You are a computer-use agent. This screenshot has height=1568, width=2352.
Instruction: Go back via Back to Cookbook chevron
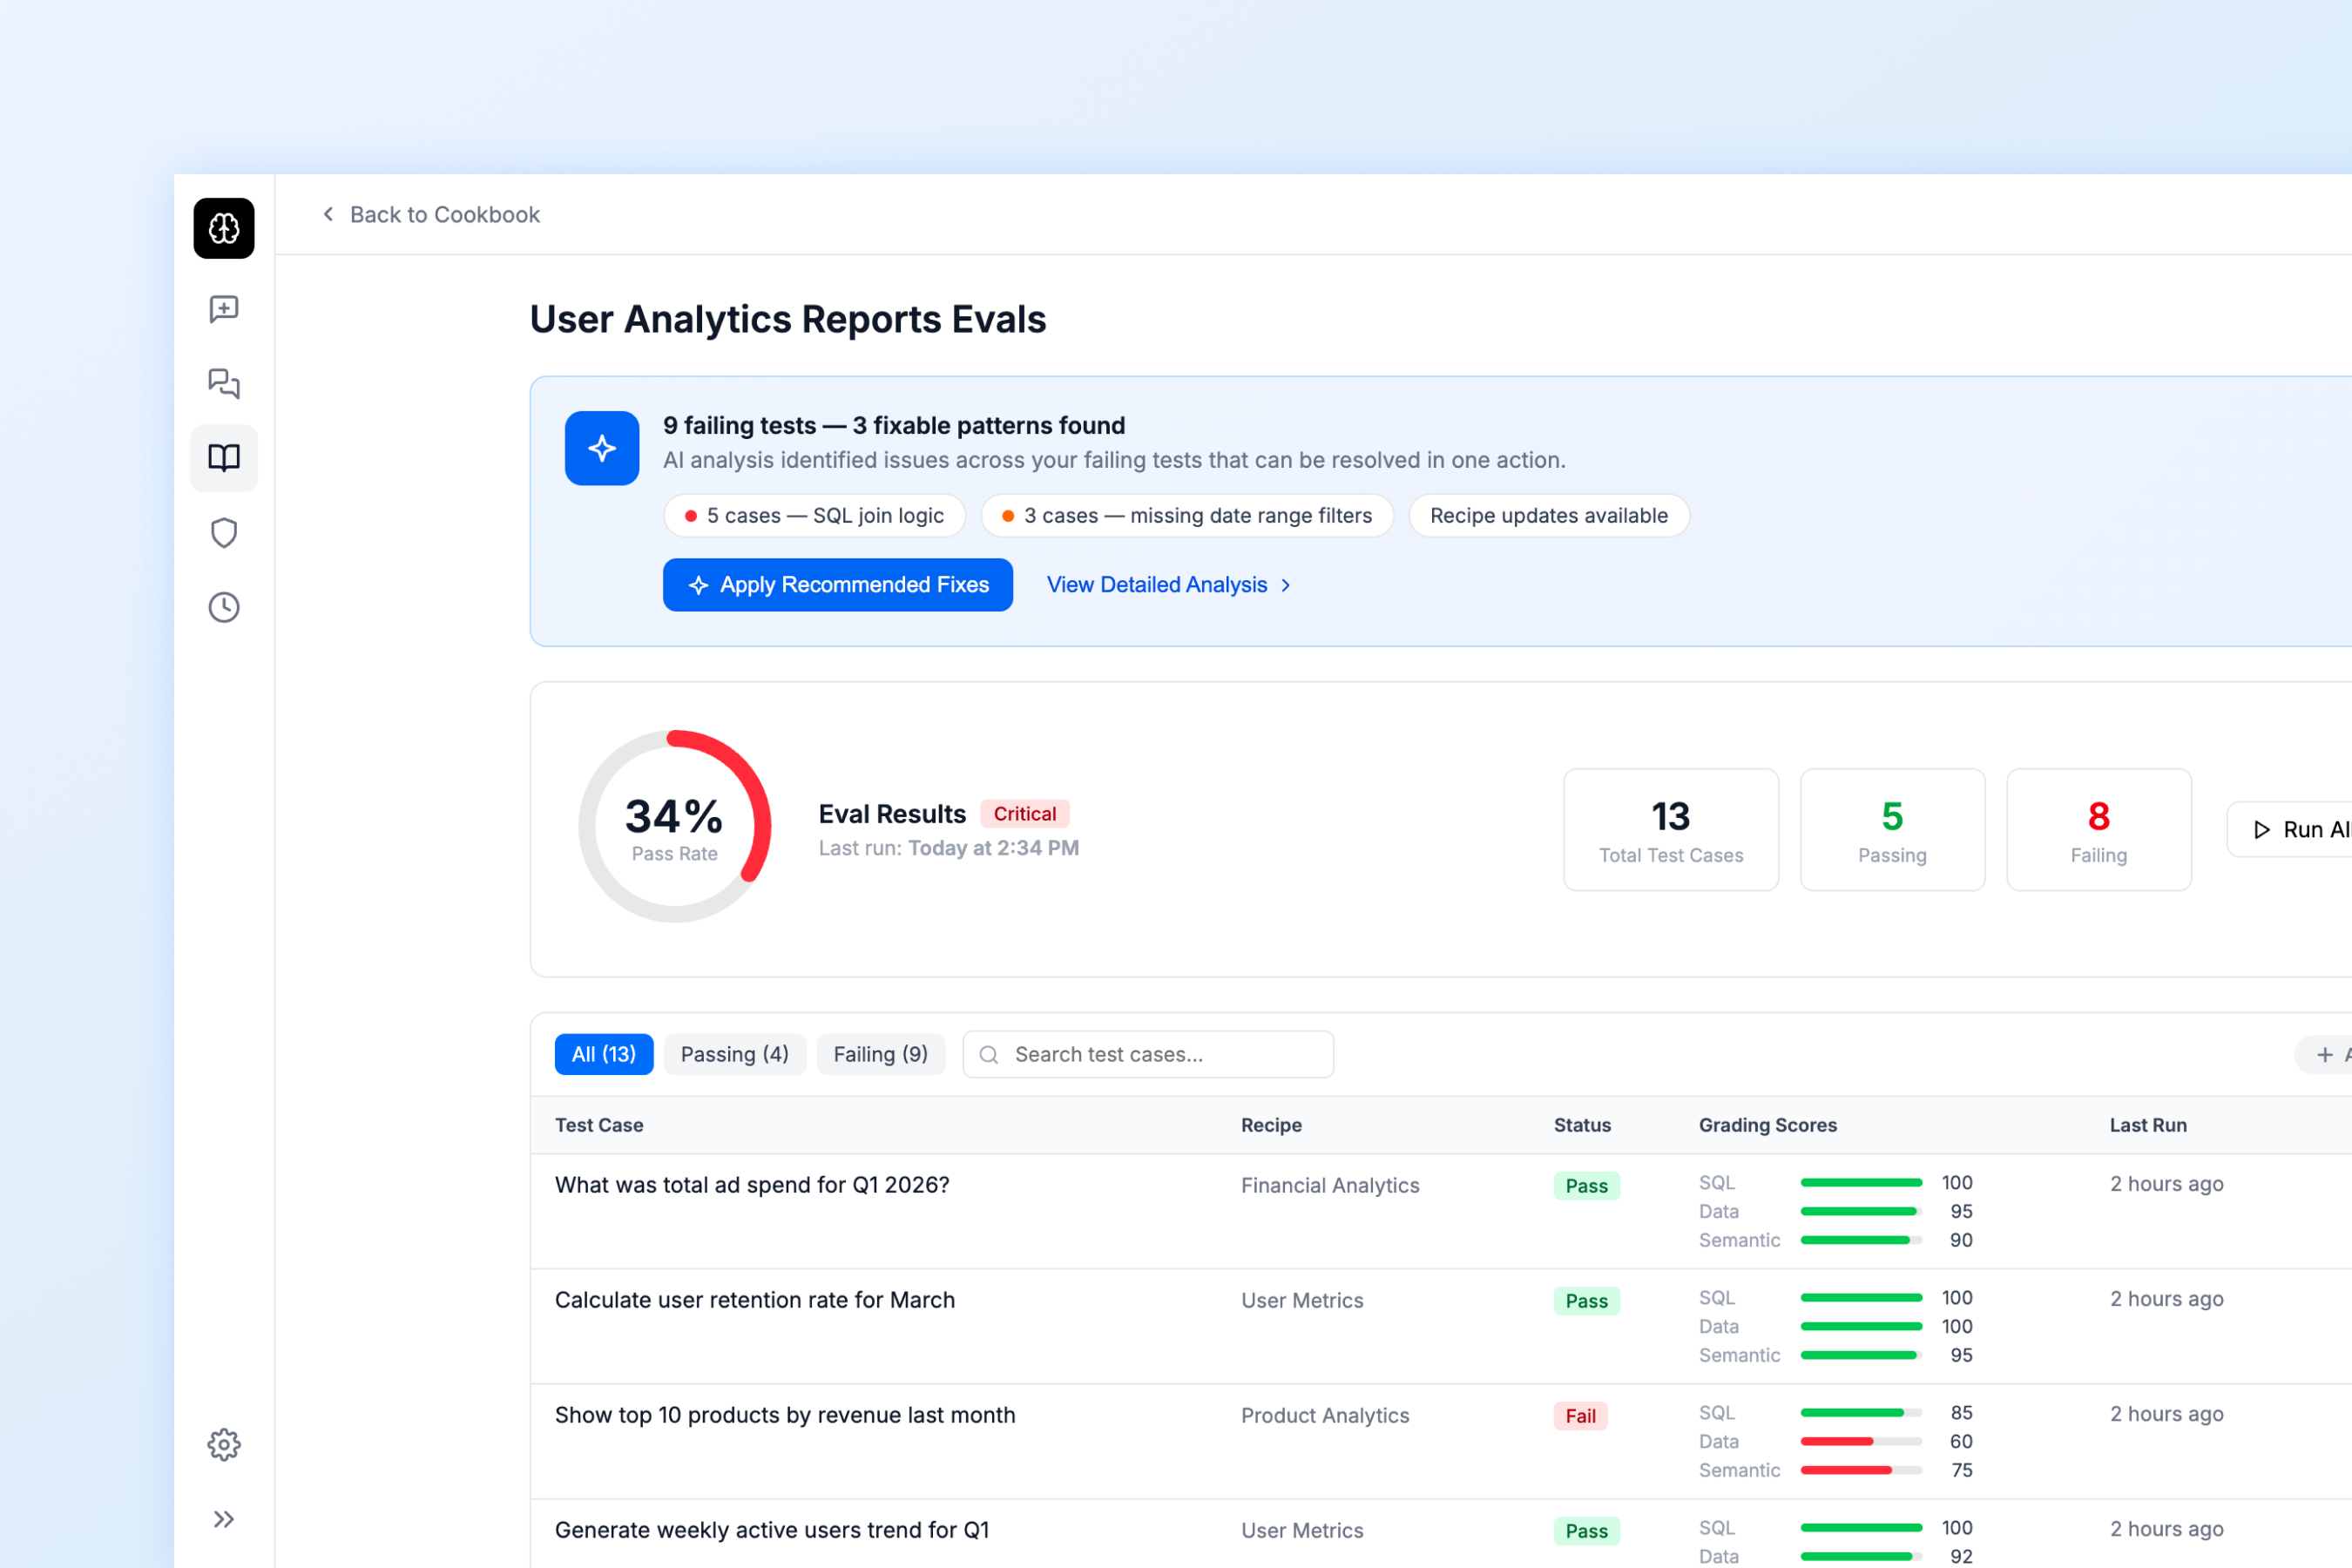329,214
